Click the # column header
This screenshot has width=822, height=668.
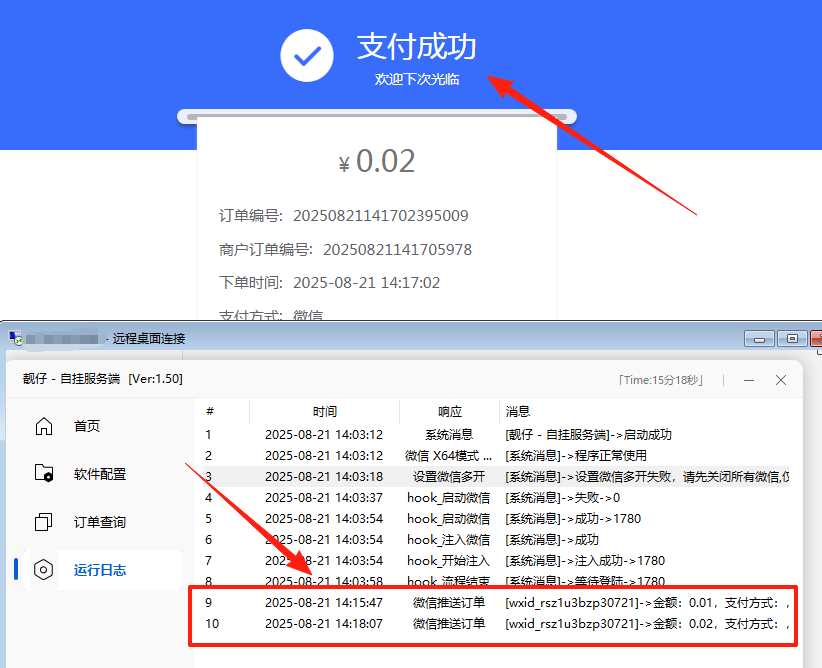[210, 412]
